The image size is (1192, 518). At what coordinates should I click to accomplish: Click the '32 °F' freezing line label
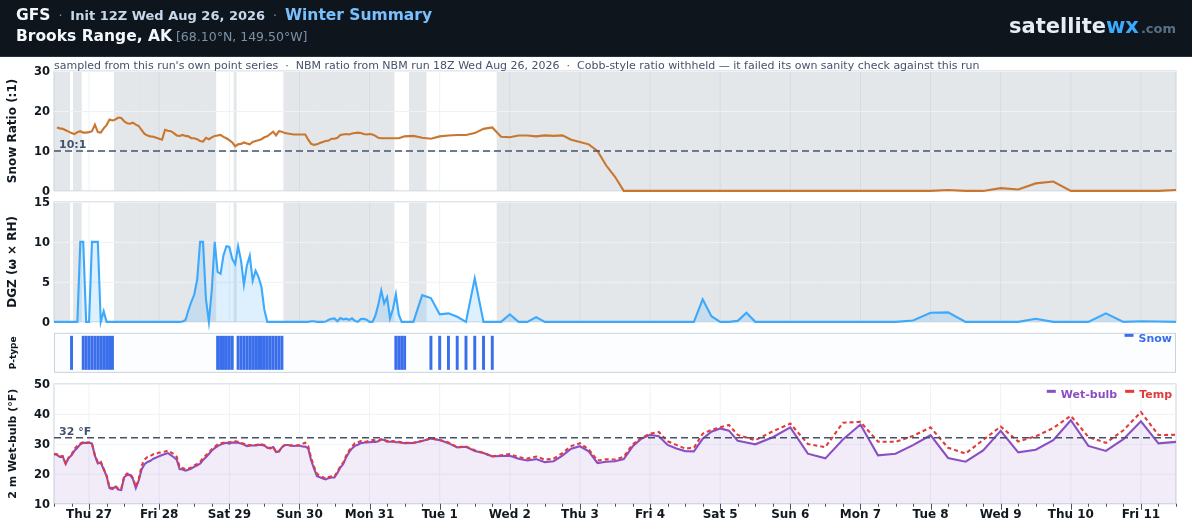(74, 431)
